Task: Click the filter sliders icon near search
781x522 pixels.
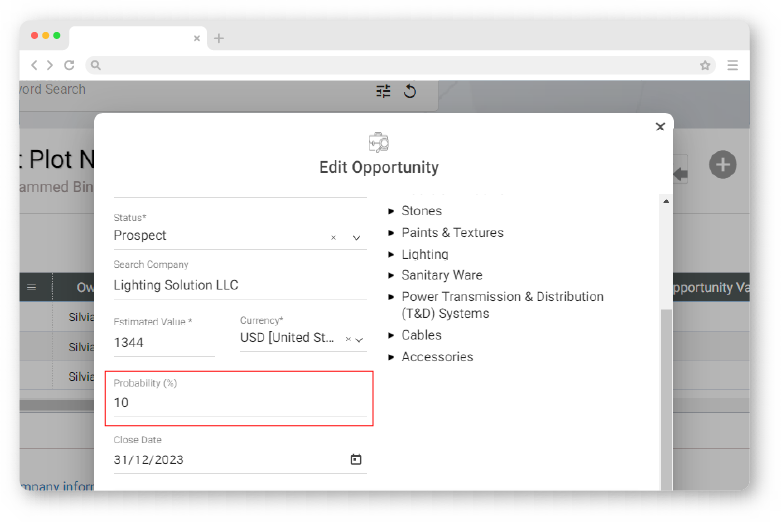Action: point(383,91)
